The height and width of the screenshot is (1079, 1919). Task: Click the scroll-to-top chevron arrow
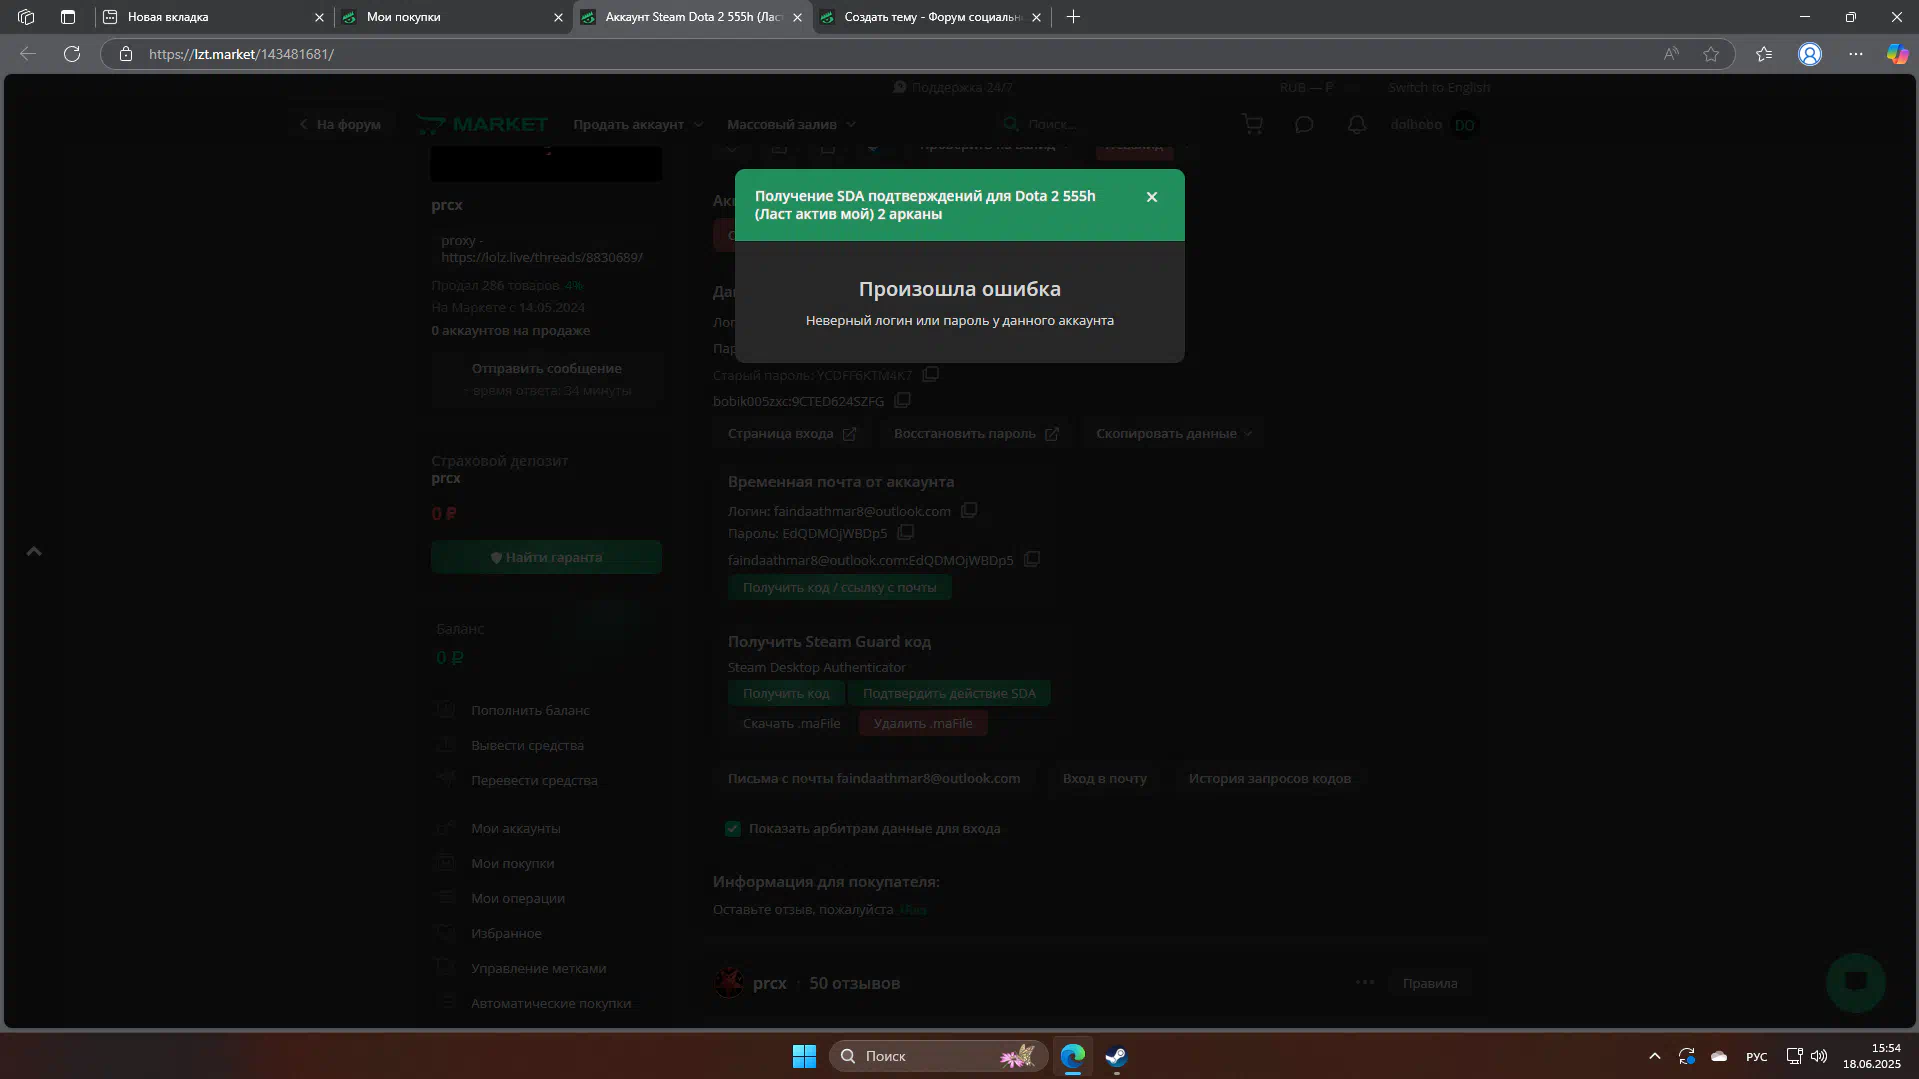click(x=34, y=551)
